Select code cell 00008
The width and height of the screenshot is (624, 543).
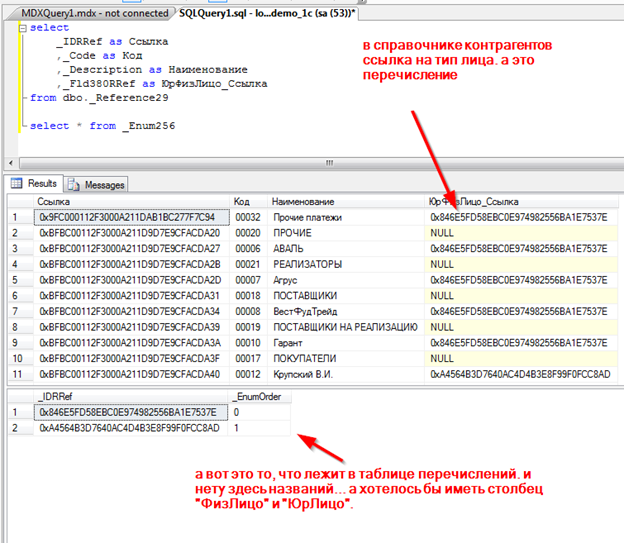[249, 311]
